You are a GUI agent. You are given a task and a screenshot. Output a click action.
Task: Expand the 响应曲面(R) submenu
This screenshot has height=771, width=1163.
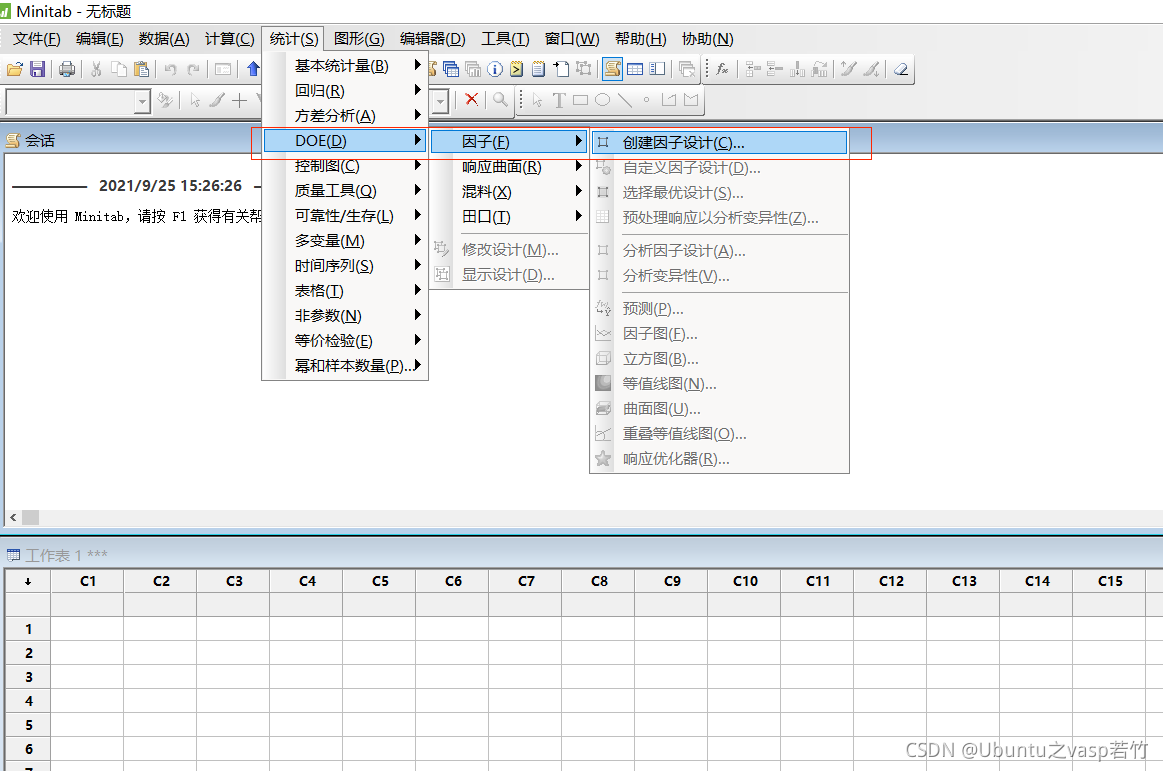coord(509,167)
